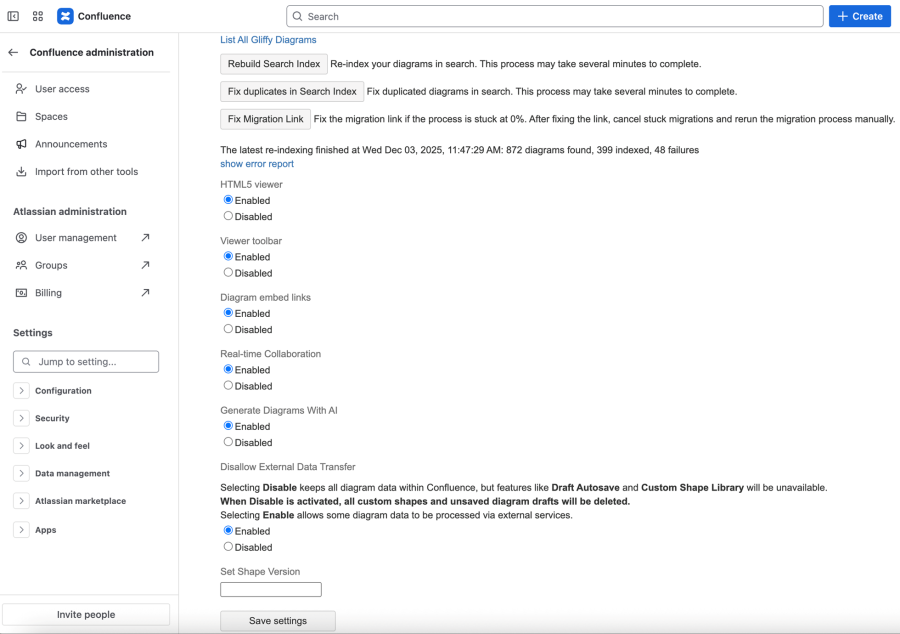
Task: Click the Announcements megaphone icon
Action: (x=21, y=144)
